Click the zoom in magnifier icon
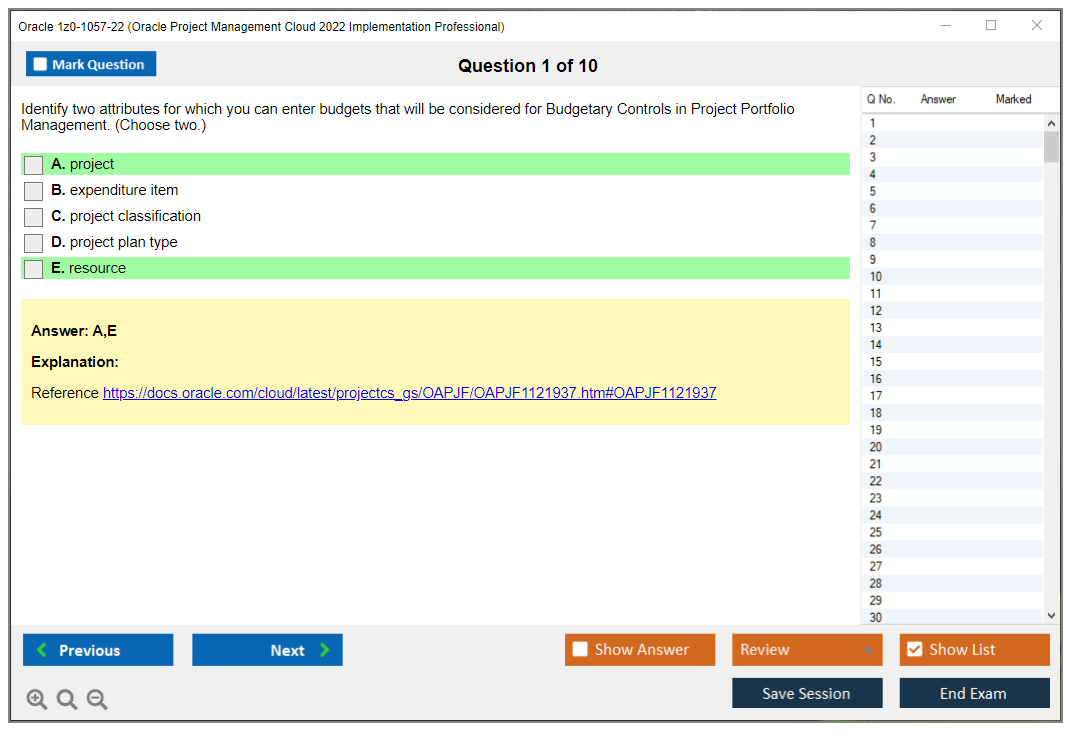The width and height of the screenshot is (1075, 735). pos(36,699)
